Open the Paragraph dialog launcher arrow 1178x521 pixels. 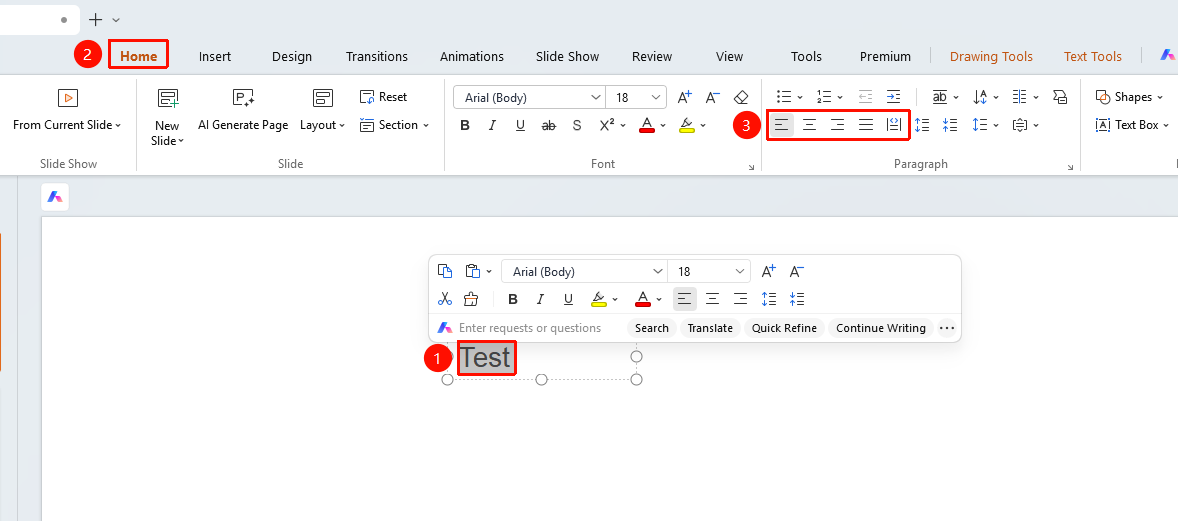1071,168
